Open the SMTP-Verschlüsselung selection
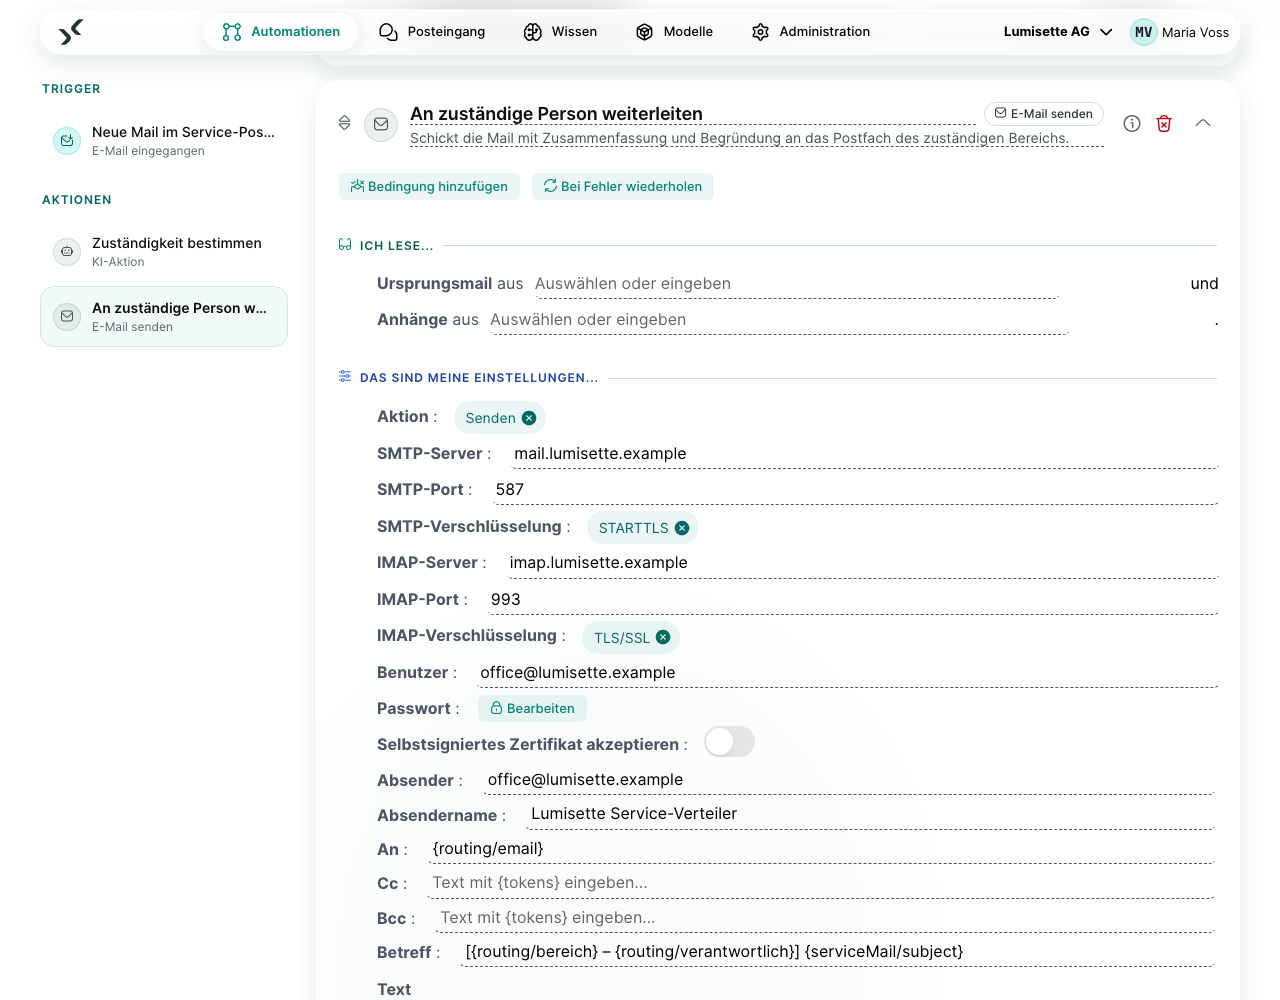This screenshot has height=1000, width=1280. tap(642, 528)
